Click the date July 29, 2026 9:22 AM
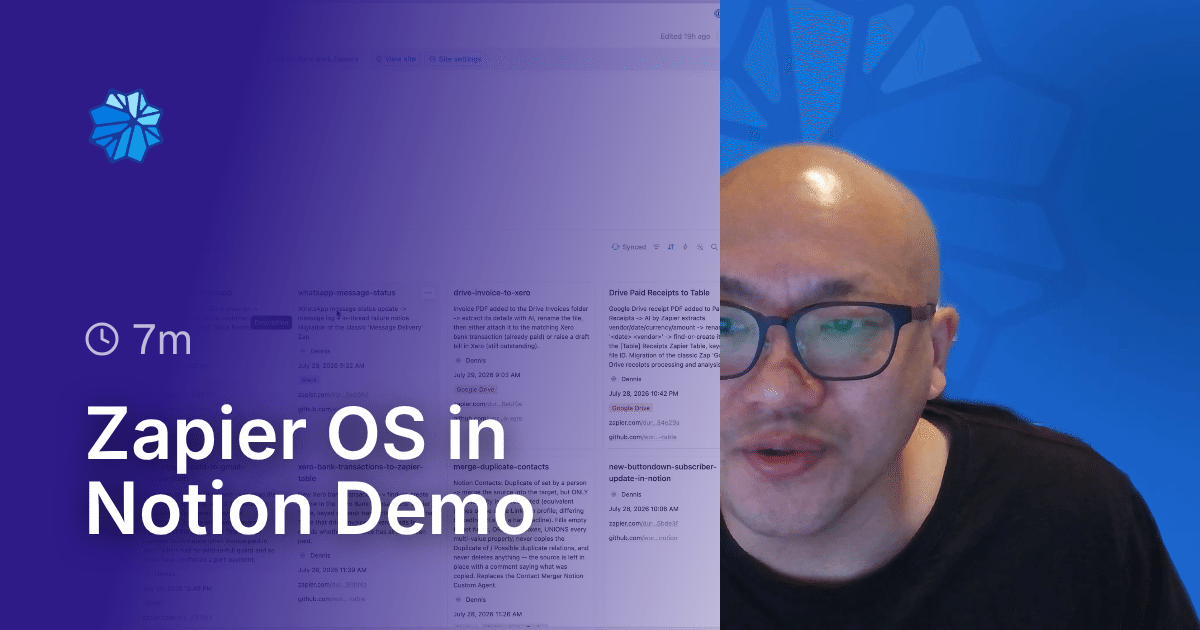Screen dimensions: 1200x630 tap(330, 366)
